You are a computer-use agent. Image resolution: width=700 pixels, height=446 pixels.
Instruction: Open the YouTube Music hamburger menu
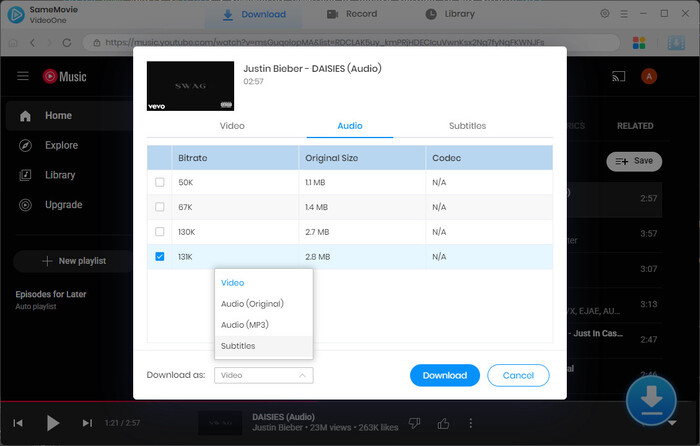click(23, 76)
